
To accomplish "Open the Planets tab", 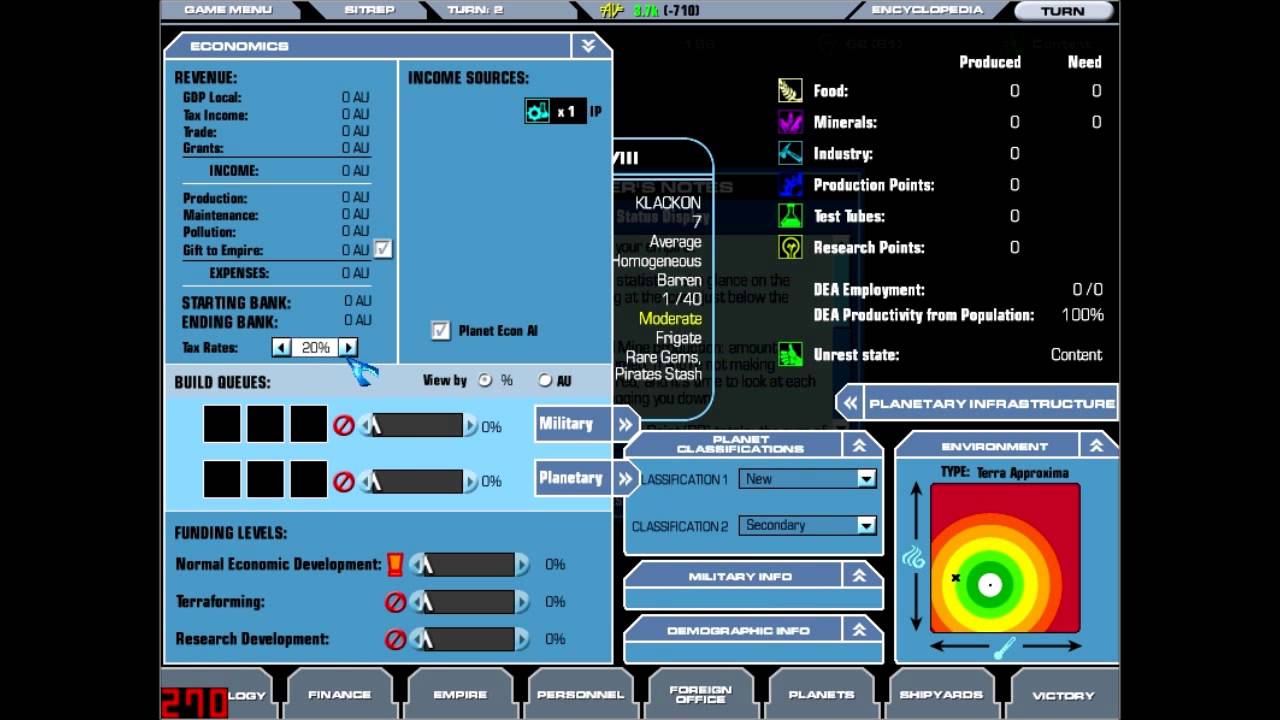I will (x=821, y=694).
